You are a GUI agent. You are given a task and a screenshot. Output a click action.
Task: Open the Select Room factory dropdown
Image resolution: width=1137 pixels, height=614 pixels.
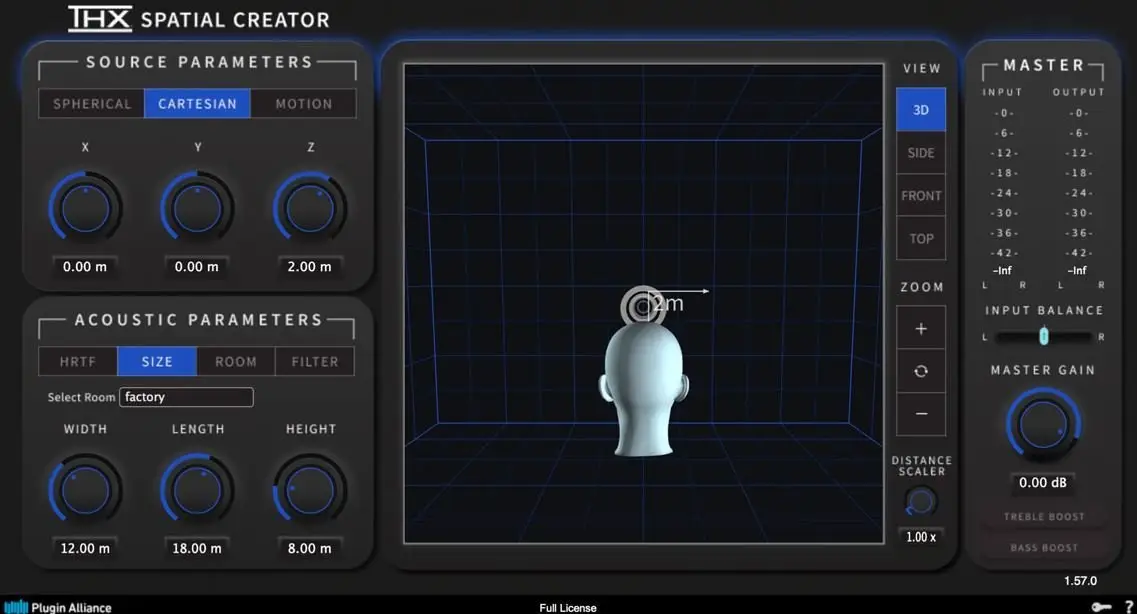pos(186,397)
